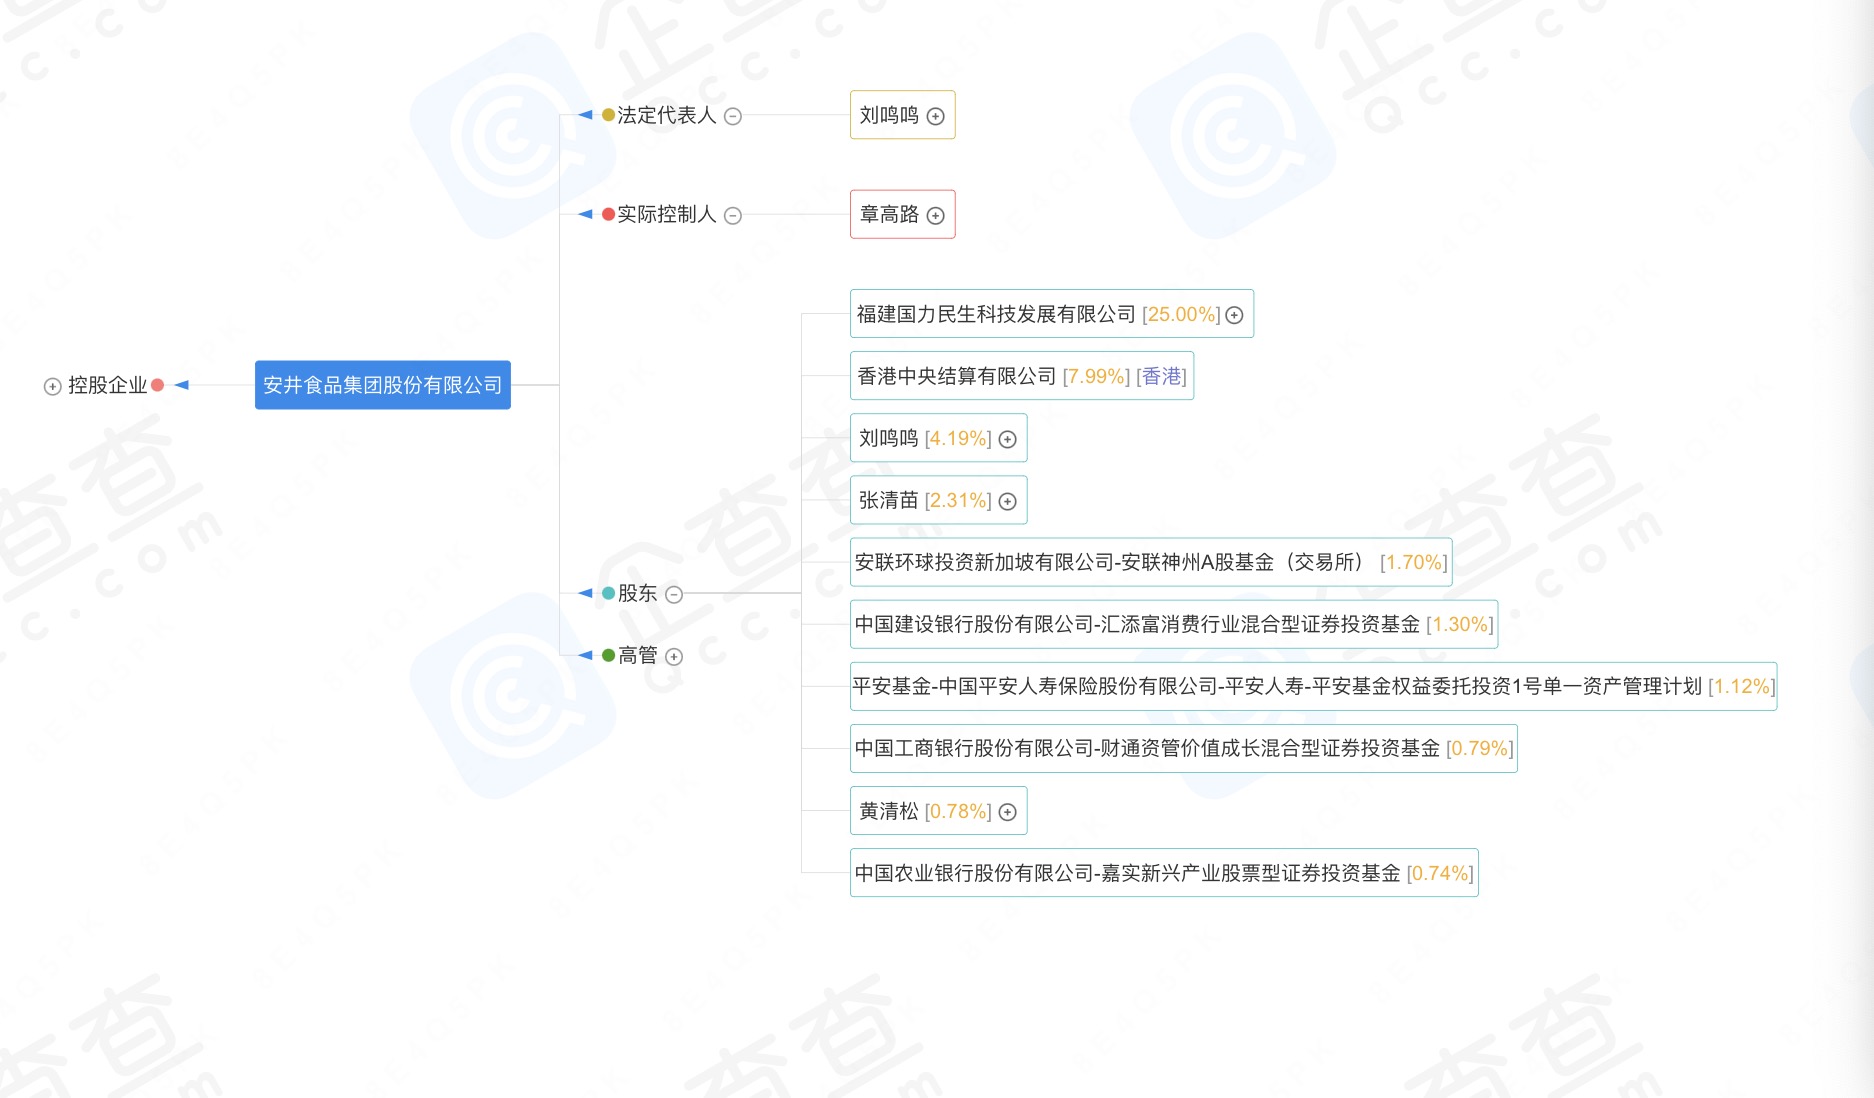Select the central 安井食品集团股份有限公司 node
This screenshot has width=1874, height=1098.
[383, 385]
